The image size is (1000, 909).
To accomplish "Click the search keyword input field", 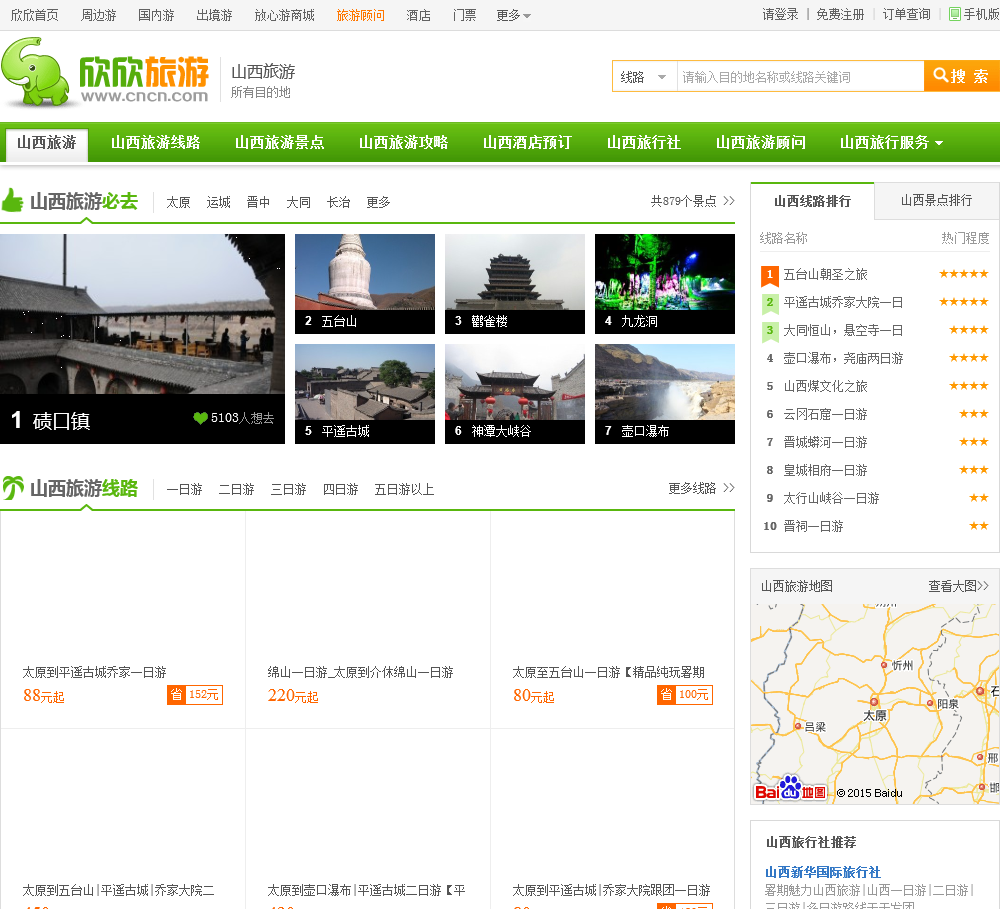I will pos(800,77).
